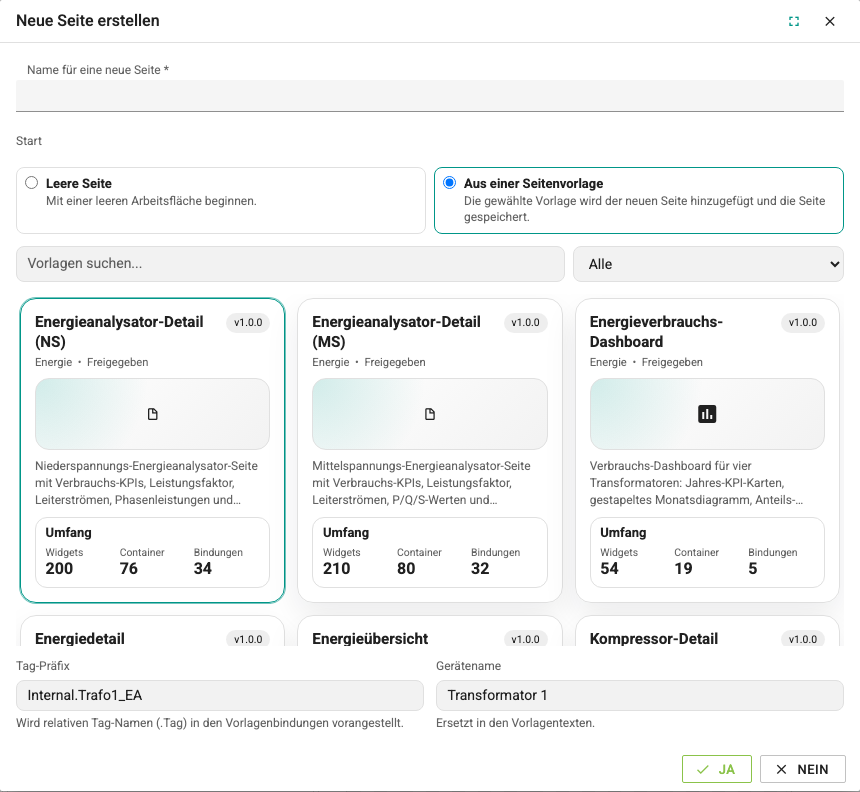Viewport: 860px width, 792px height.
Task: Select the Leere Seite radio option
Action: tap(32, 183)
